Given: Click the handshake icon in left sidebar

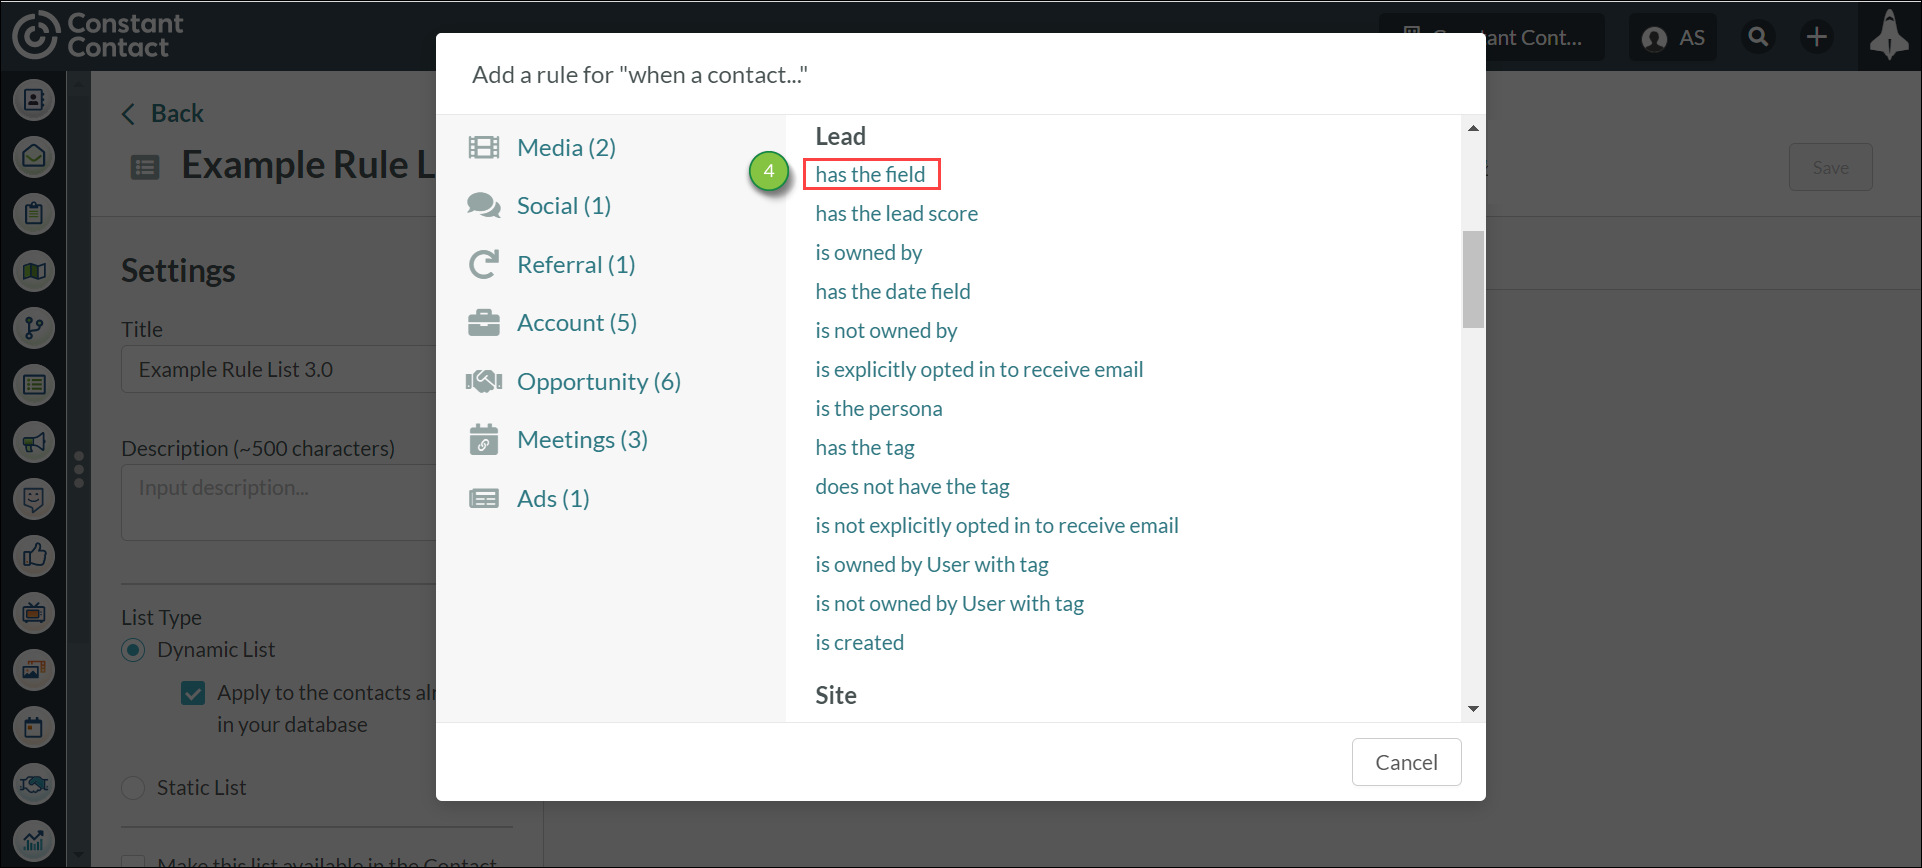Looking at the screenshot, I should pos(34,784).
